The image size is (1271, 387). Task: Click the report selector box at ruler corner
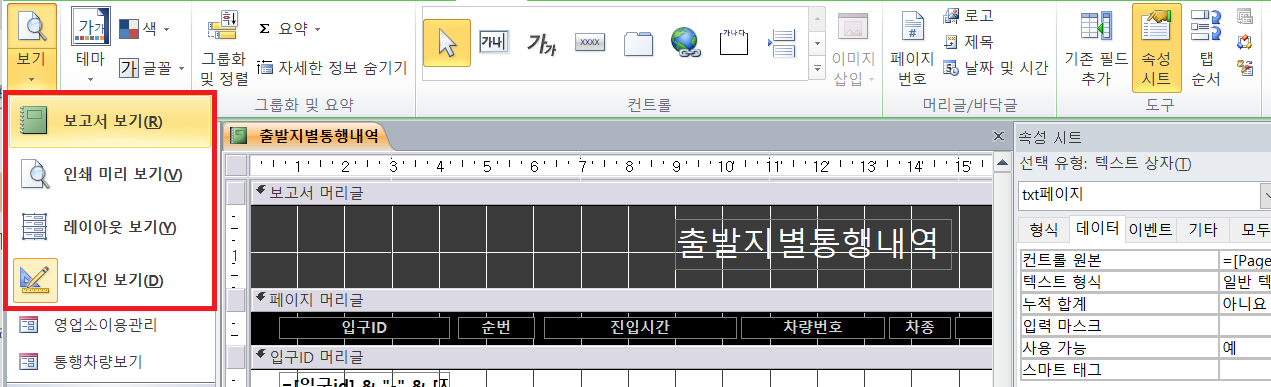coord(236,165)
